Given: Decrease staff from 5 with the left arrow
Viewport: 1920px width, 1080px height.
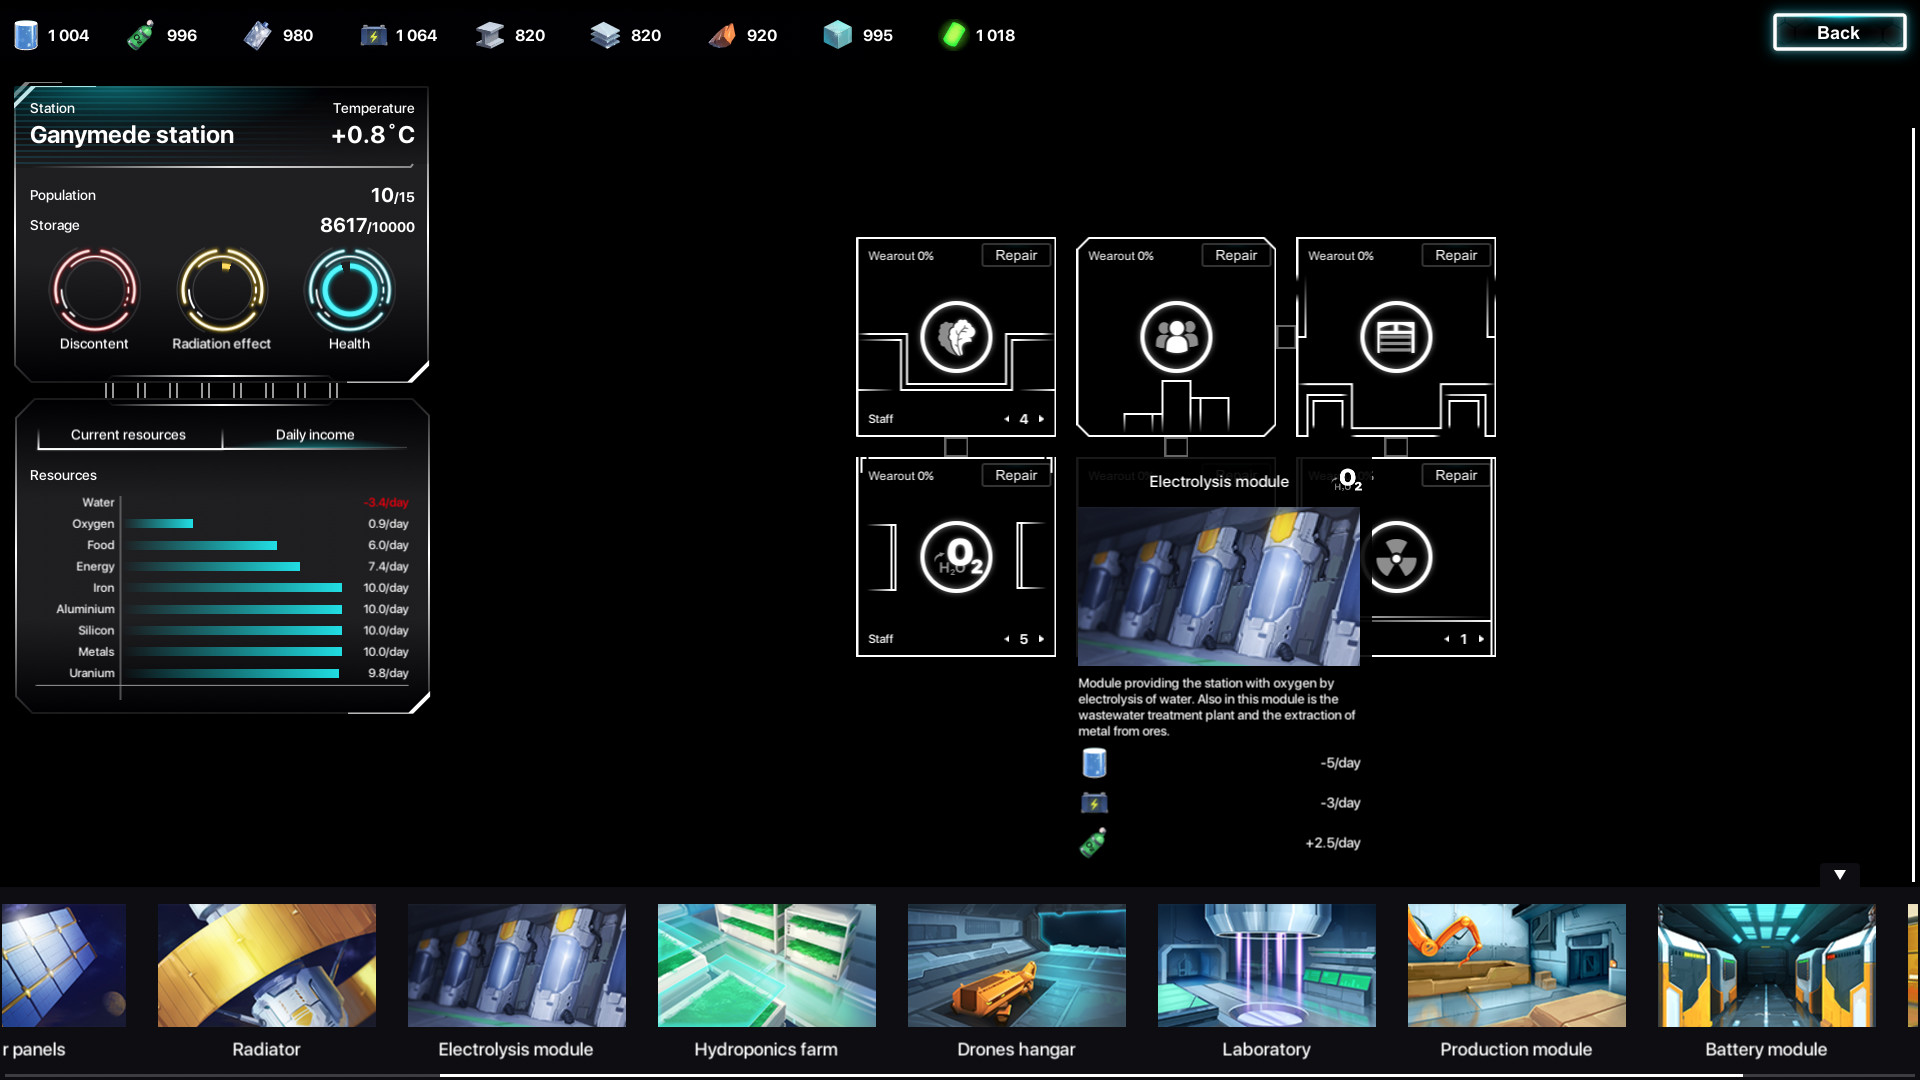Looking at the screenshot, I should (x=1006, y=639).
